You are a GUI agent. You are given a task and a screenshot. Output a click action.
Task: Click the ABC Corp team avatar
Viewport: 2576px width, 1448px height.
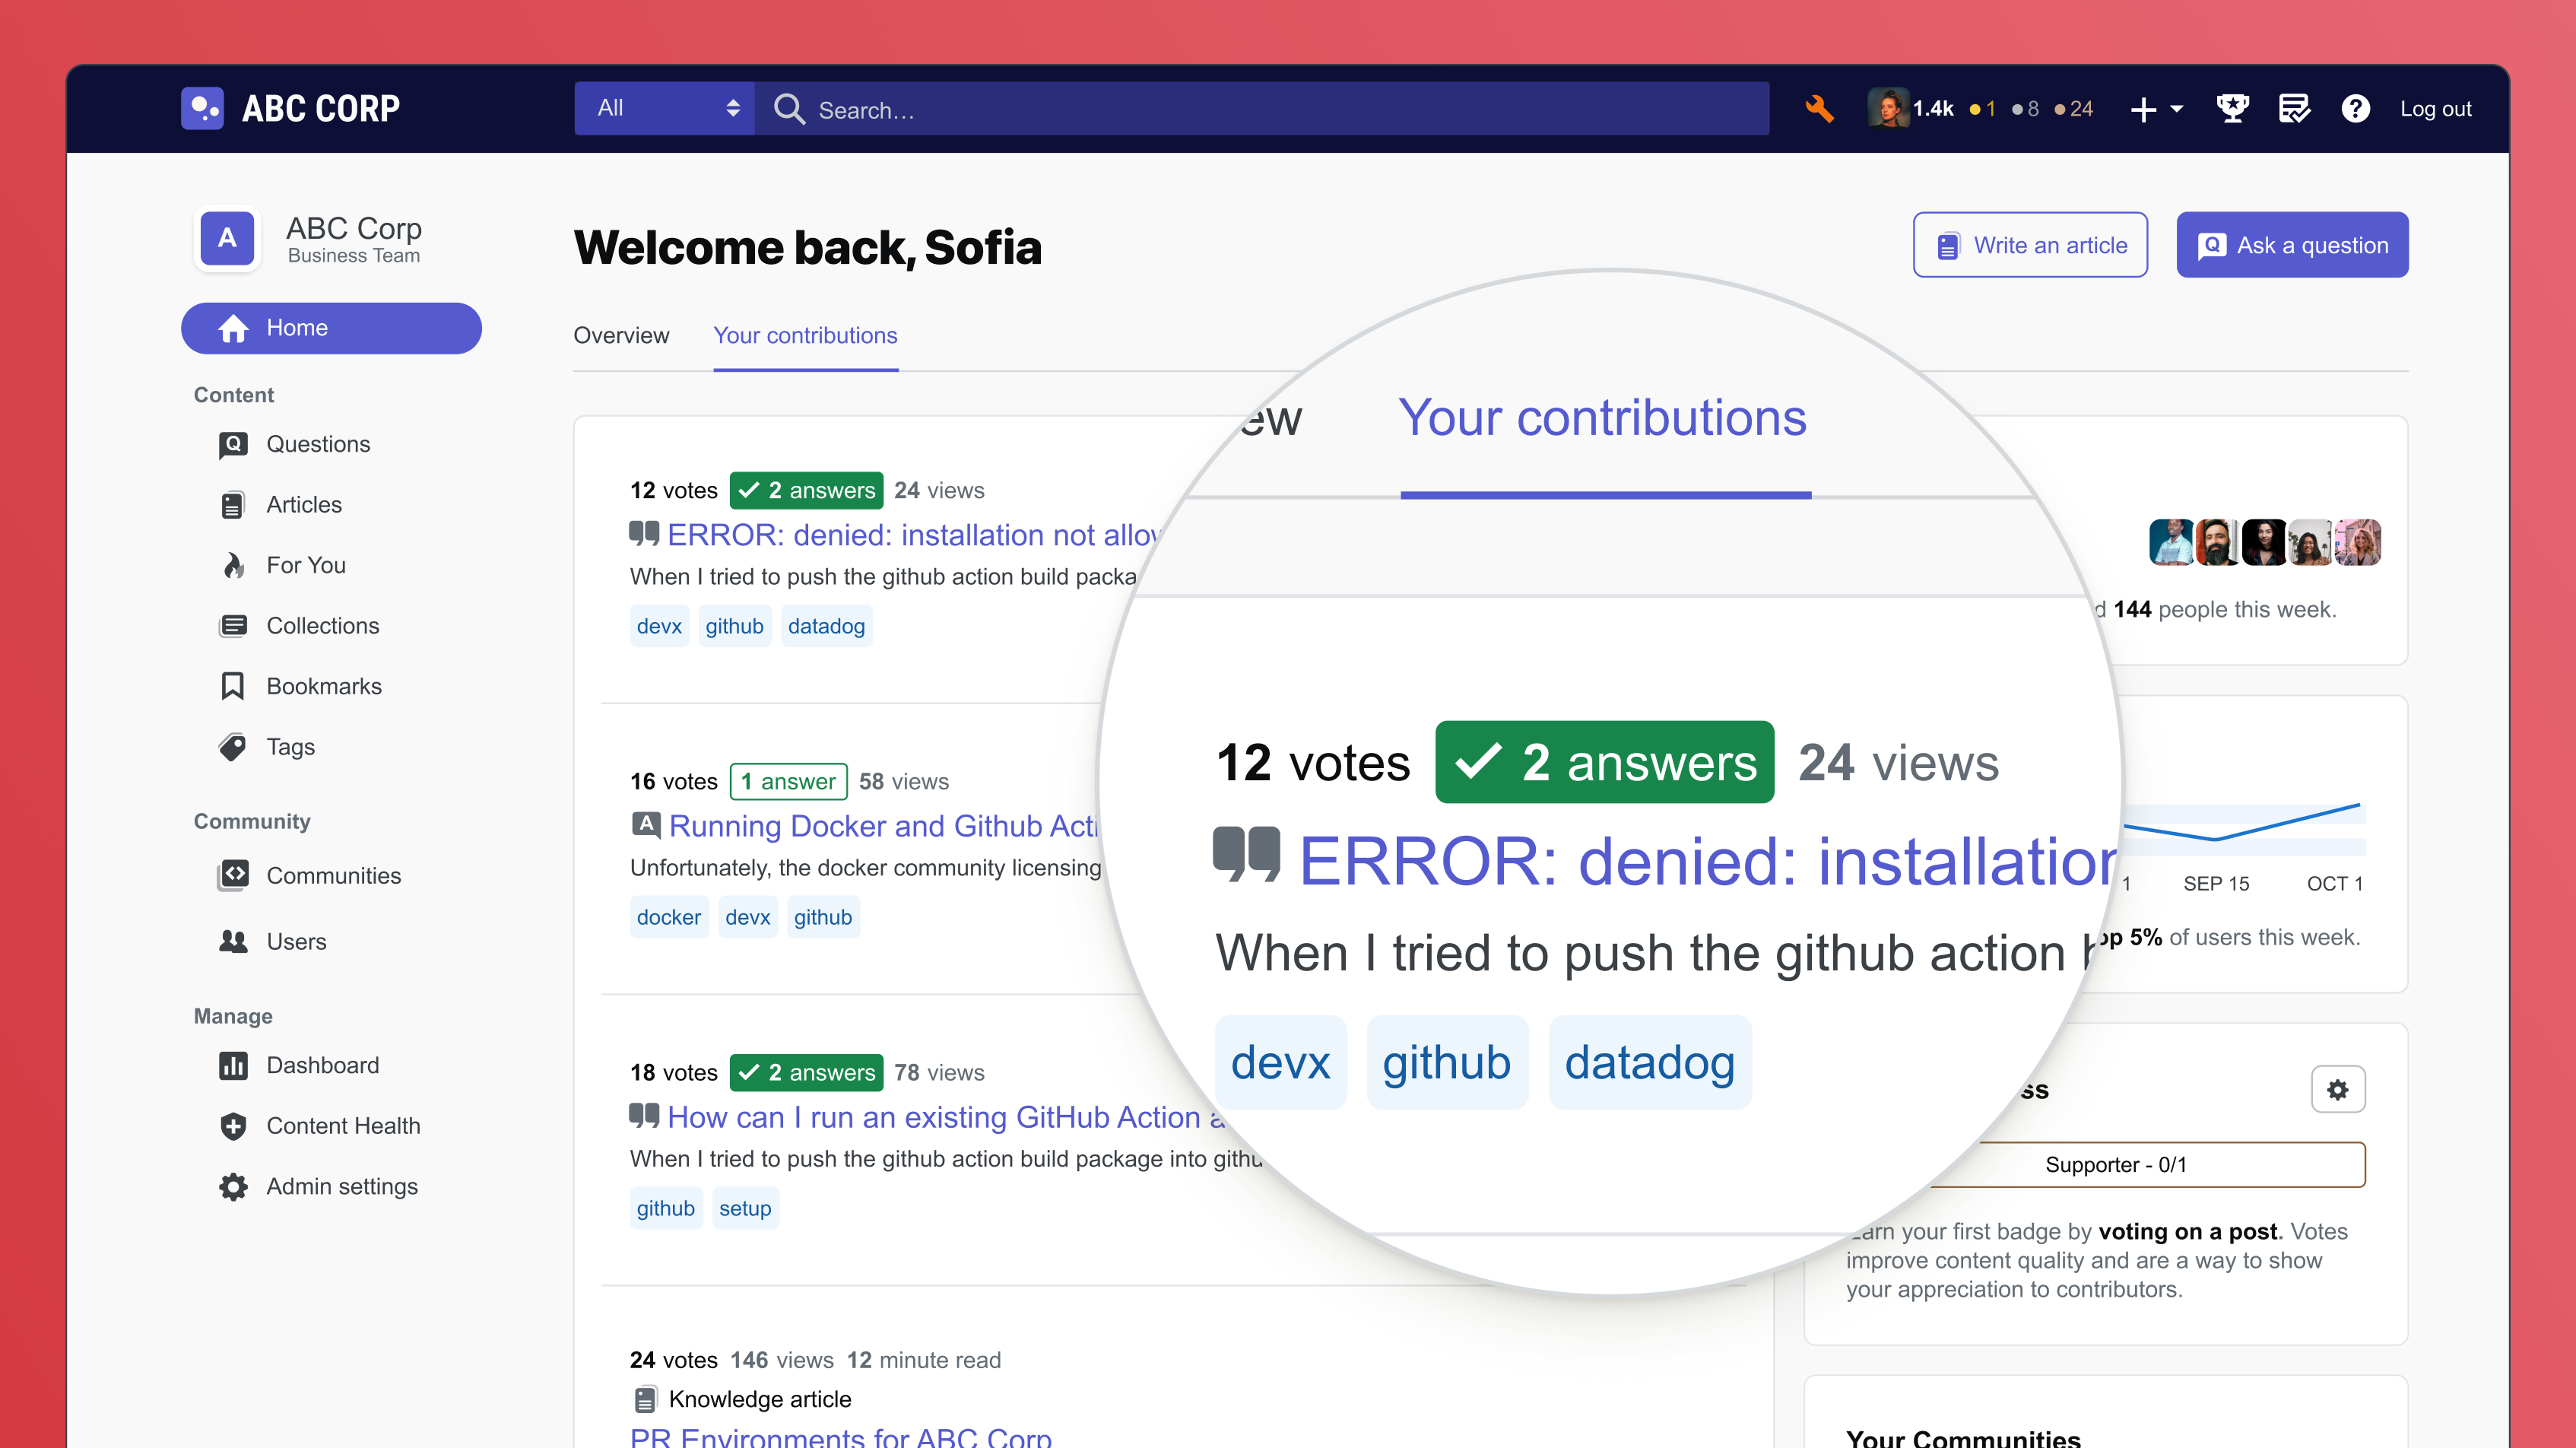pyautogui.click(x=228, y=238)
